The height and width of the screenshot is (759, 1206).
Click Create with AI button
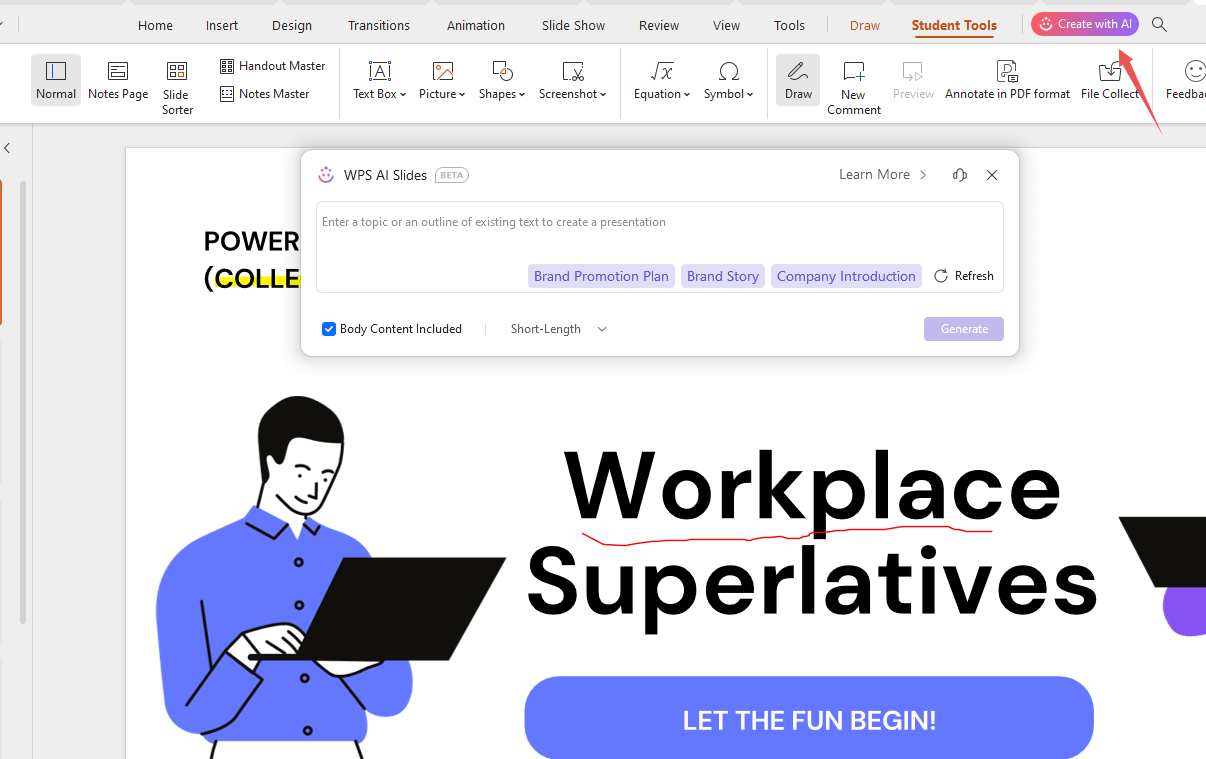(x=1085, y=24)
